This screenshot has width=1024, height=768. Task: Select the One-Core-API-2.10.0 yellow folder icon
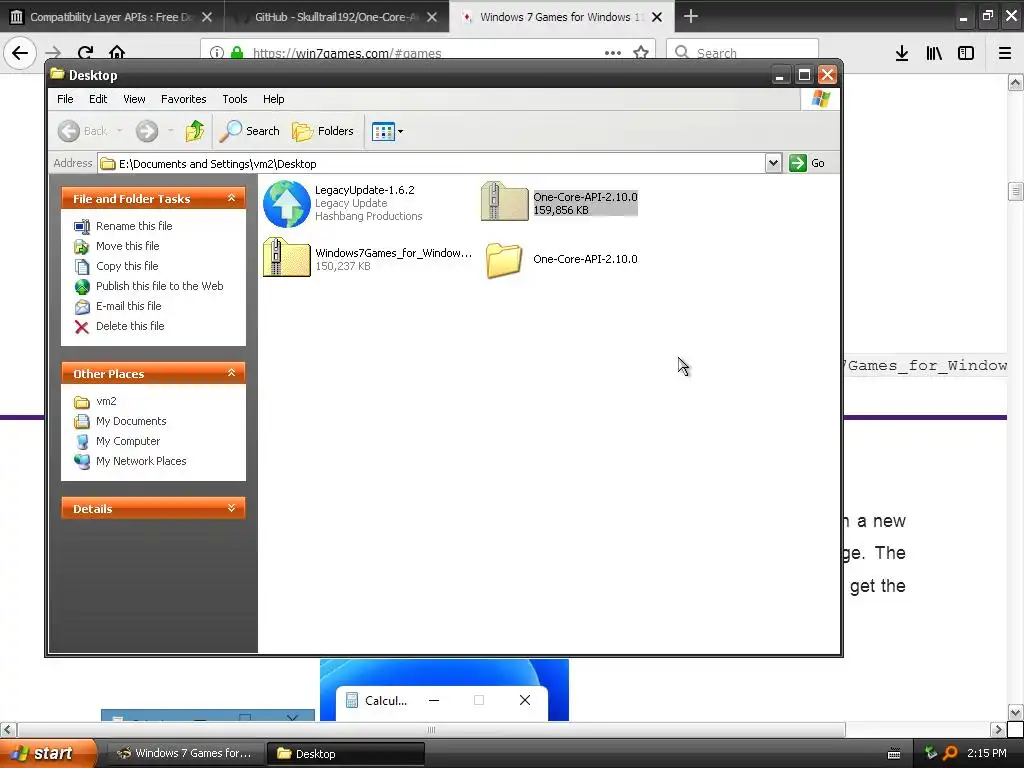pos(504,260)
